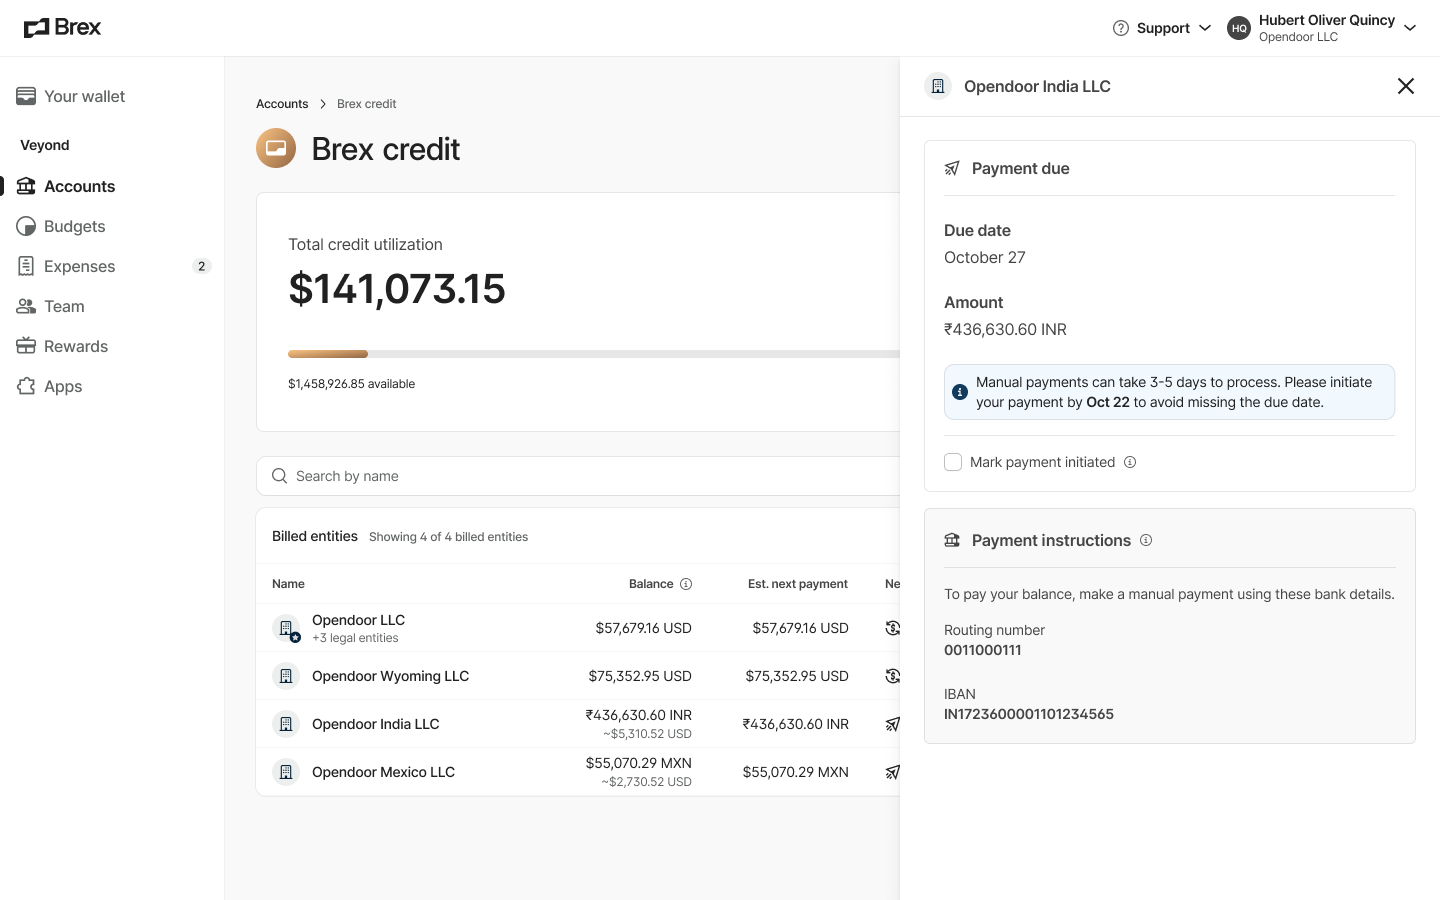
Task: Click the Team people icon
Action: 26,306
